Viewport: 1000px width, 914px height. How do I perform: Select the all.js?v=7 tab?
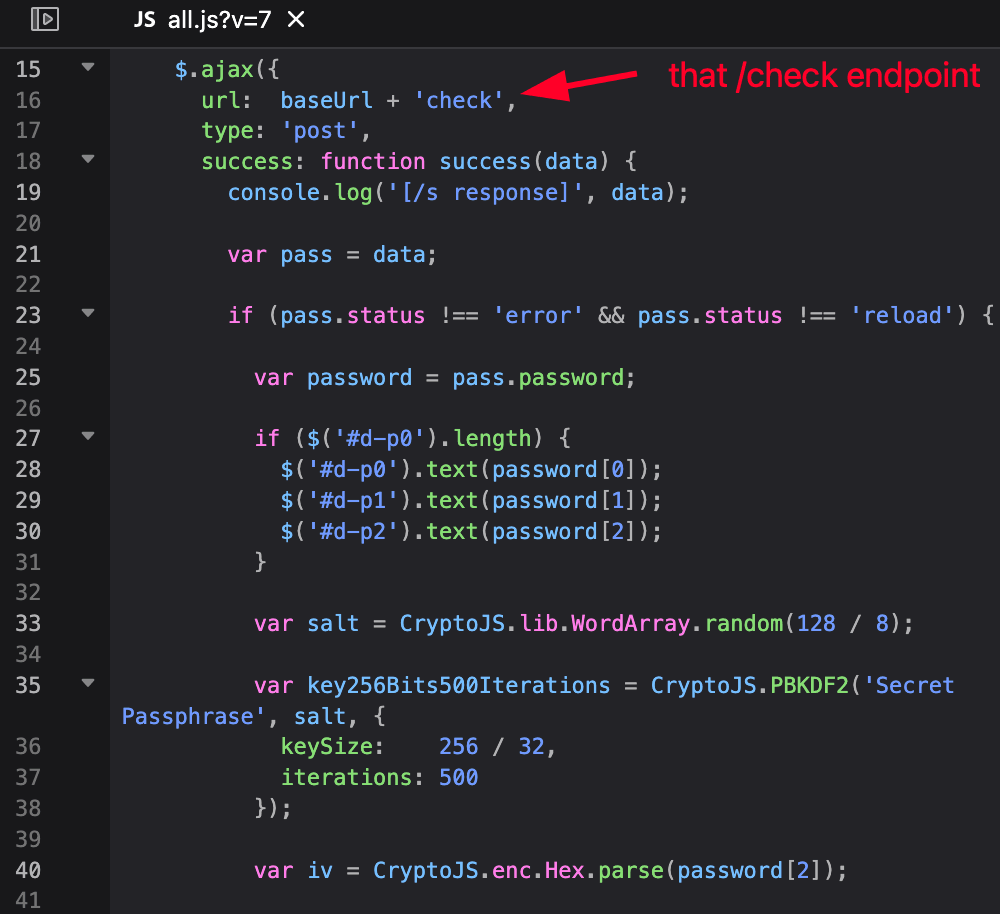pyautogui.click(x=218, y=20)
